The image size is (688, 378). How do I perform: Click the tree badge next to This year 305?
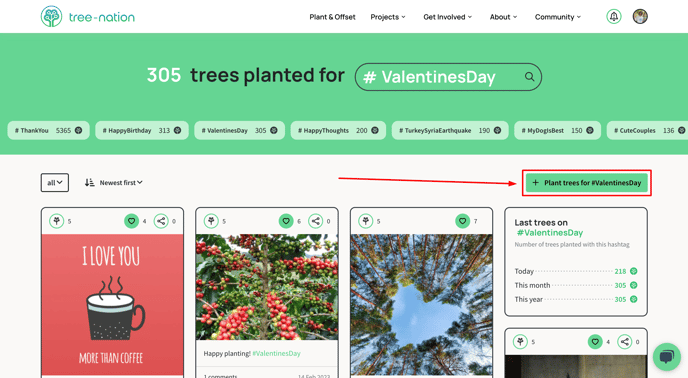(x=633, y=299)
